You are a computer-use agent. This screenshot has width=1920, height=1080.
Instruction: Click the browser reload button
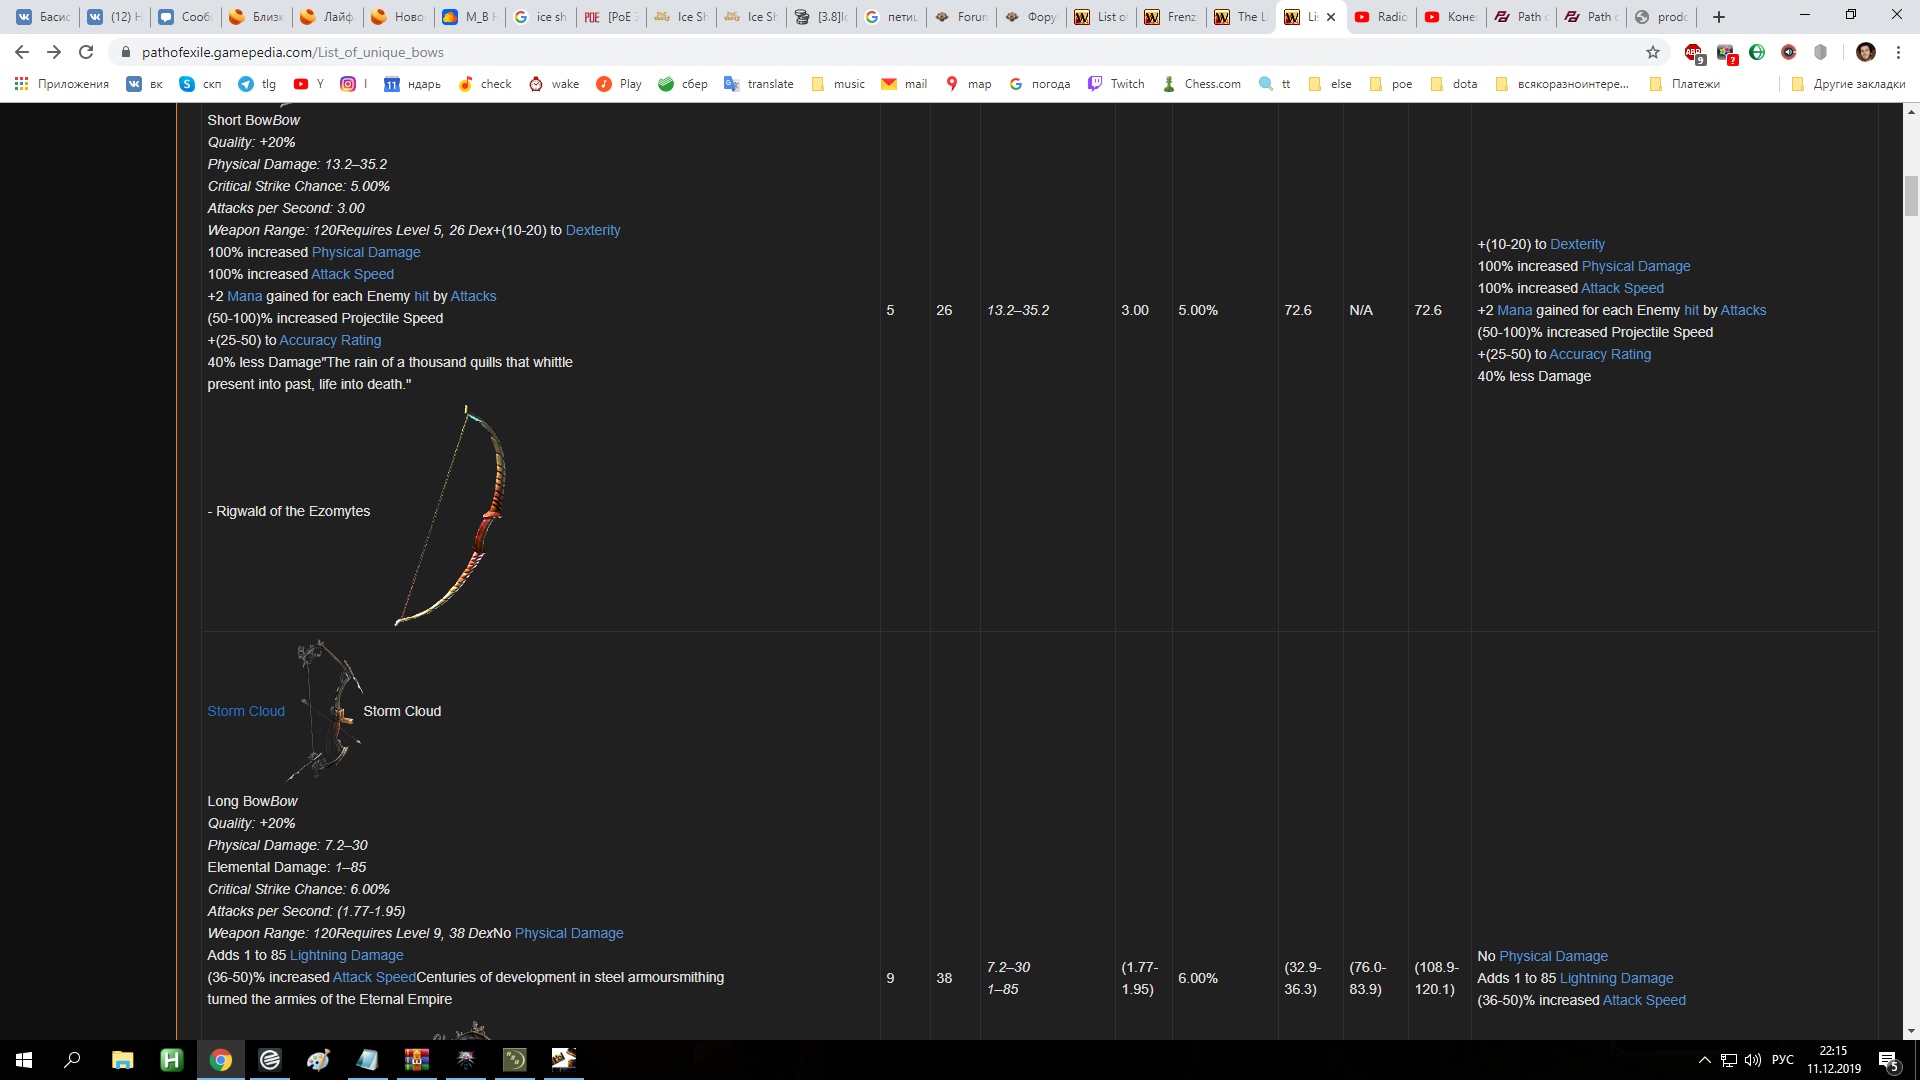click(86, 52)
